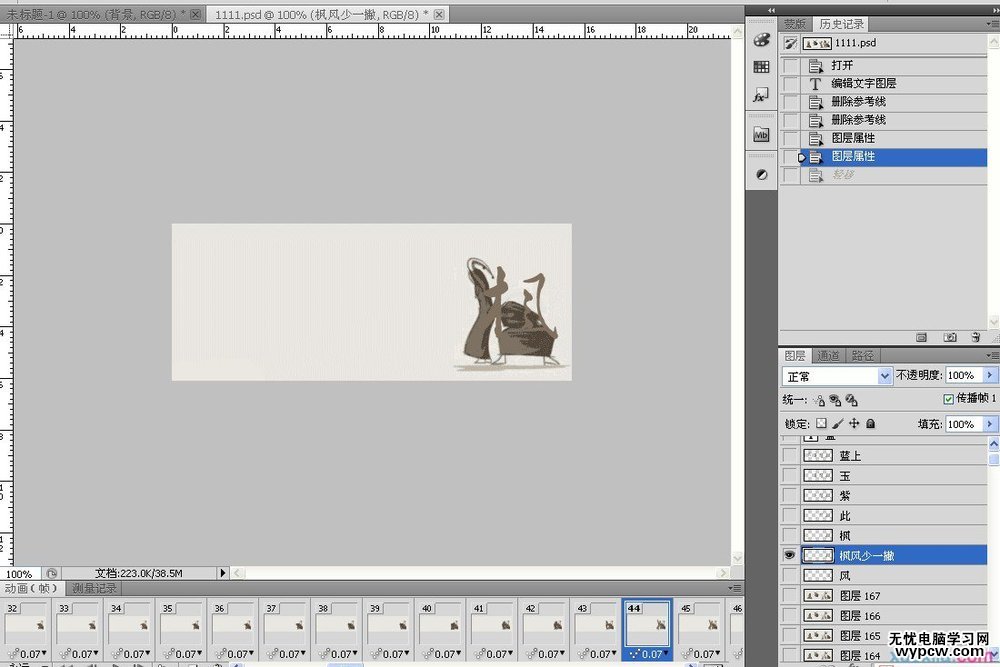
Task: Switch to the 通道 channels tab
Action: [x=828, y=355]
